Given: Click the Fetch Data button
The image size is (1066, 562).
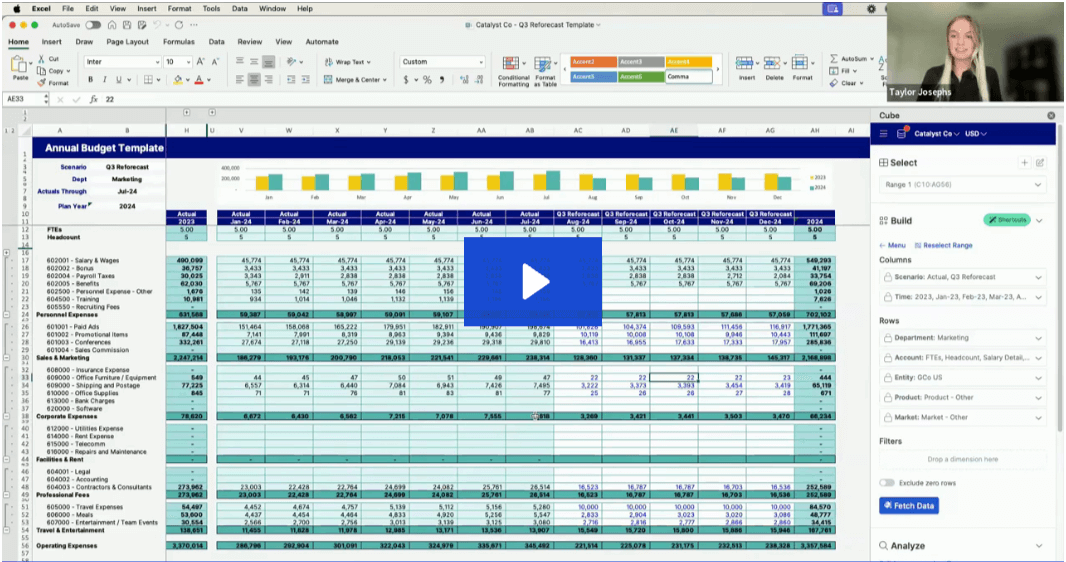Looking at the screenshot, I should pyautogui.click(x=909, y=506).
